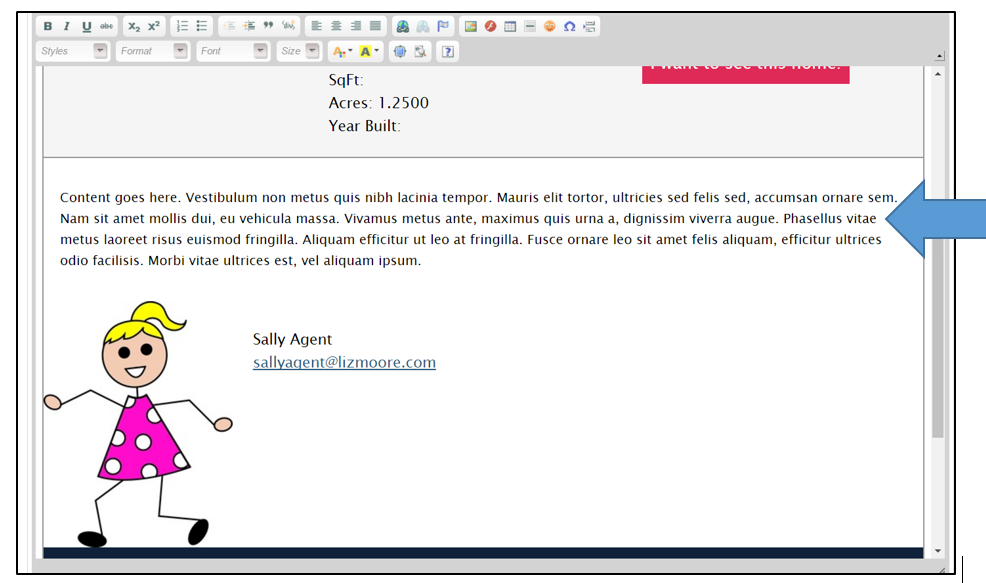Insert a table into the editor
Image resolution: width=986 pixels, height=583 pixels.
[x=510, y=27]
